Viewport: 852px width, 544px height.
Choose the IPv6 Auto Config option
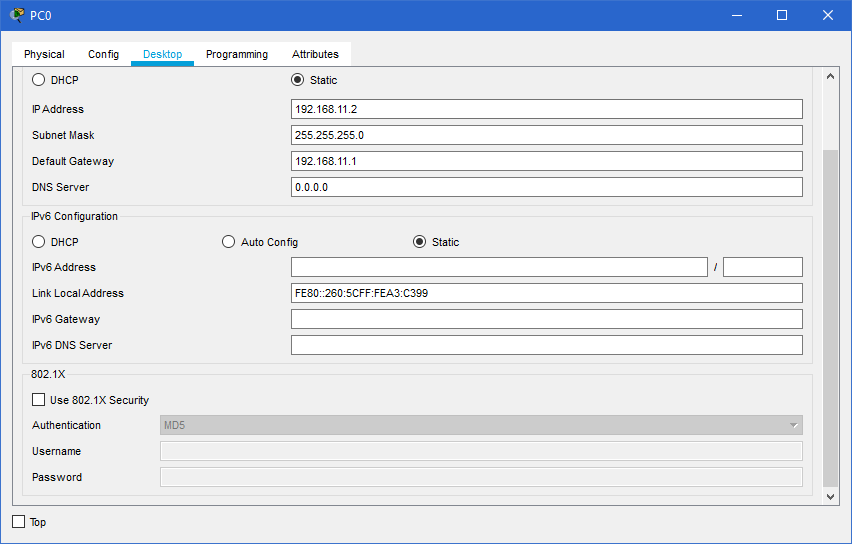point(228,242)
